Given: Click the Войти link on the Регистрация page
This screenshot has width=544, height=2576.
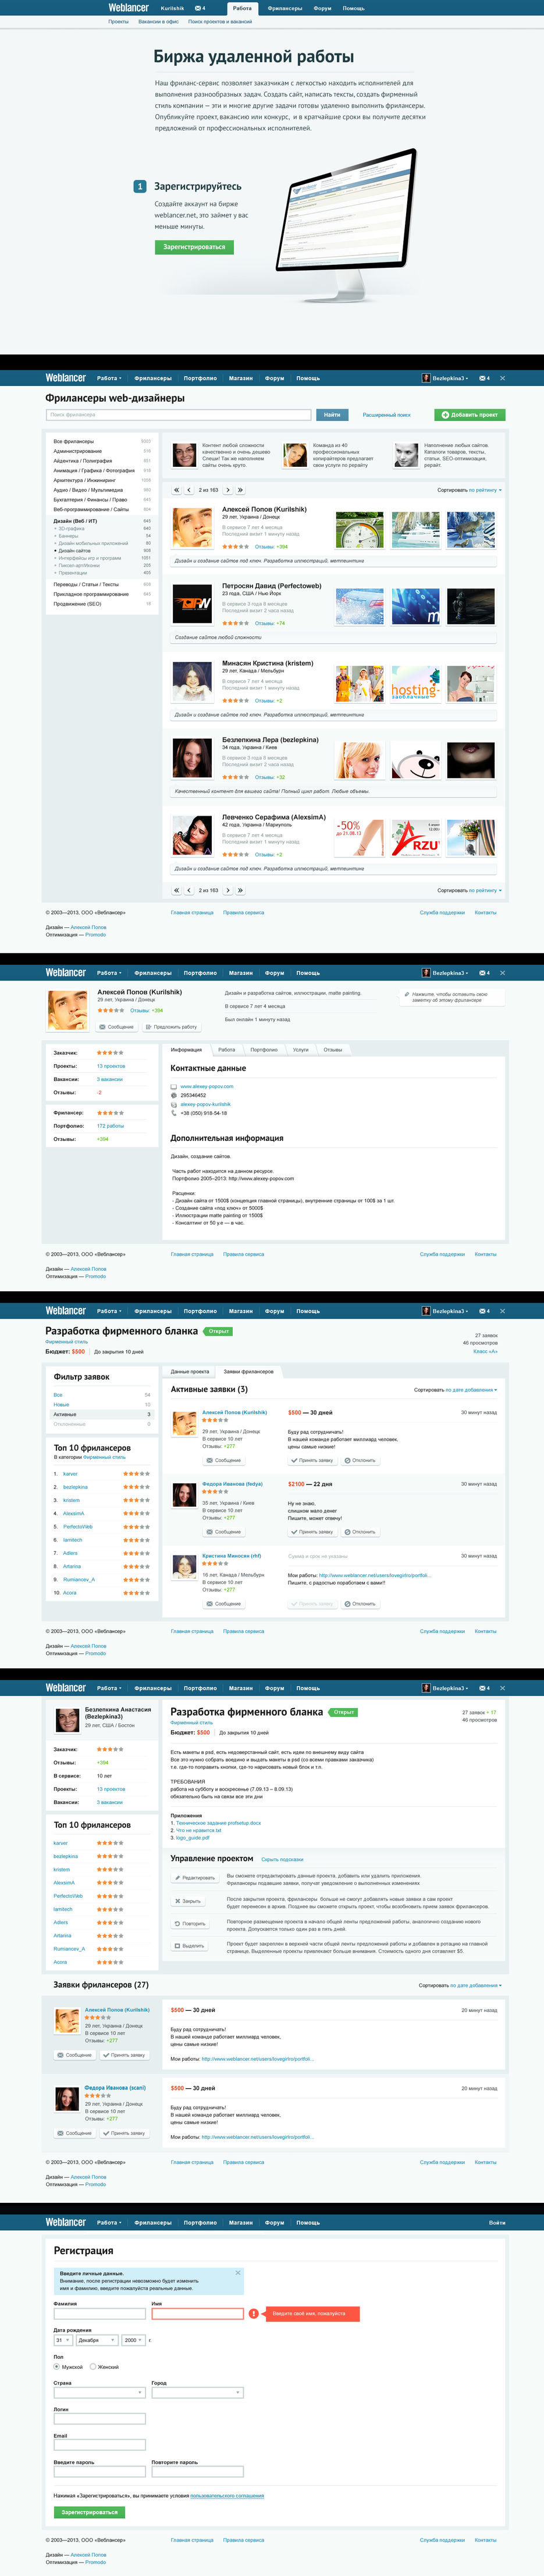Looking at the screenshot, I should [x=497, y=2223].
